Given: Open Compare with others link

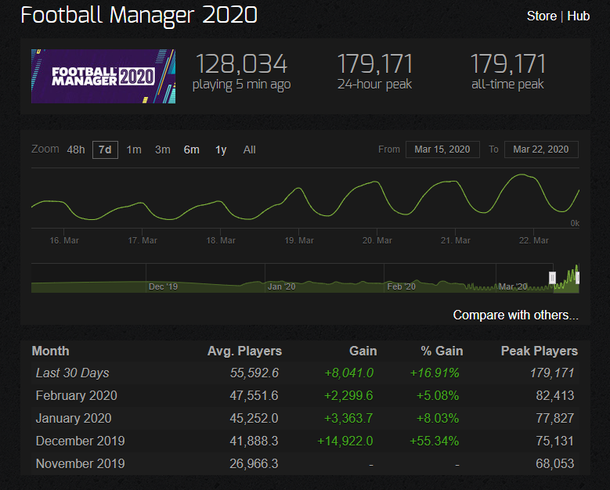Looking at the screenshot, I should coord(515,315).
